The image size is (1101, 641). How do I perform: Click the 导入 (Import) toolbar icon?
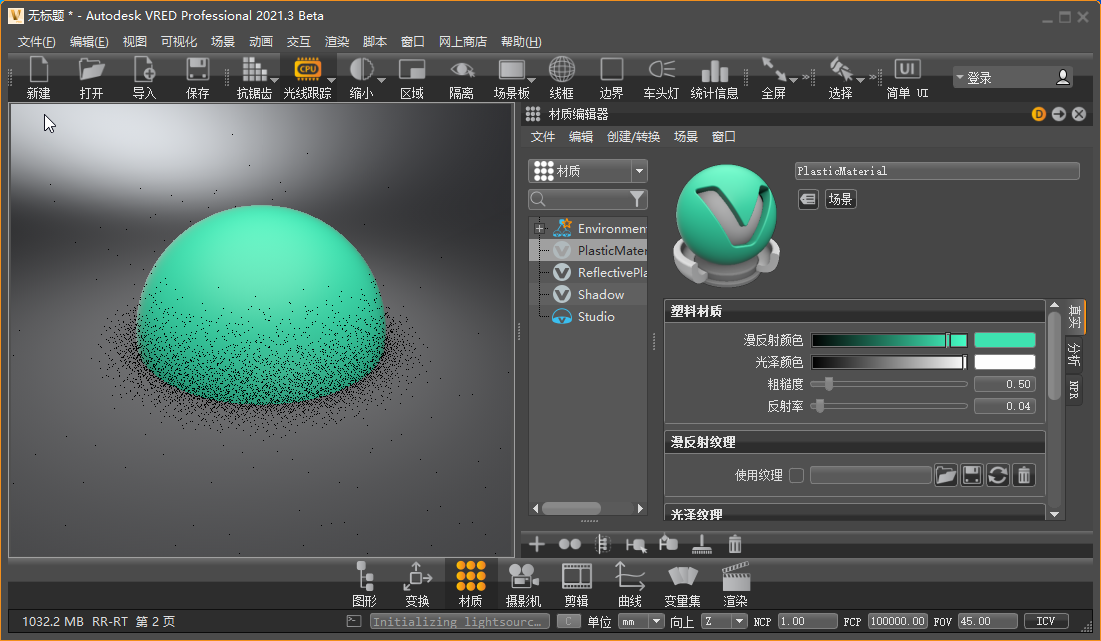point(144,77)
